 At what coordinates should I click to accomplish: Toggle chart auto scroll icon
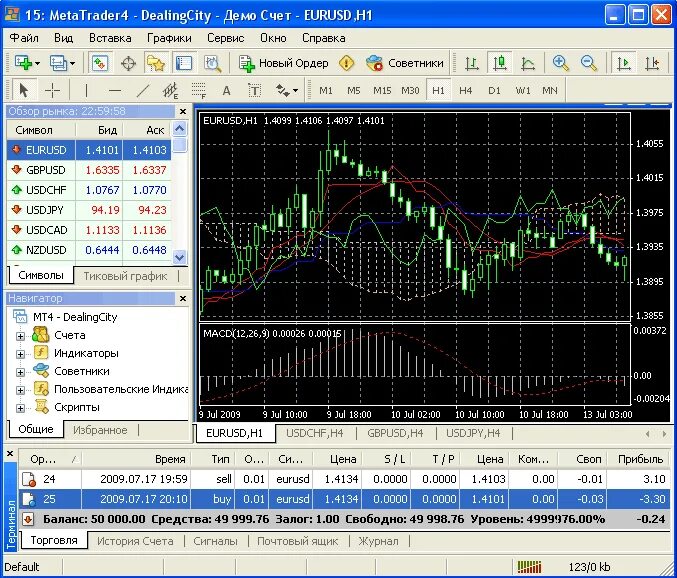pos(623,63)
